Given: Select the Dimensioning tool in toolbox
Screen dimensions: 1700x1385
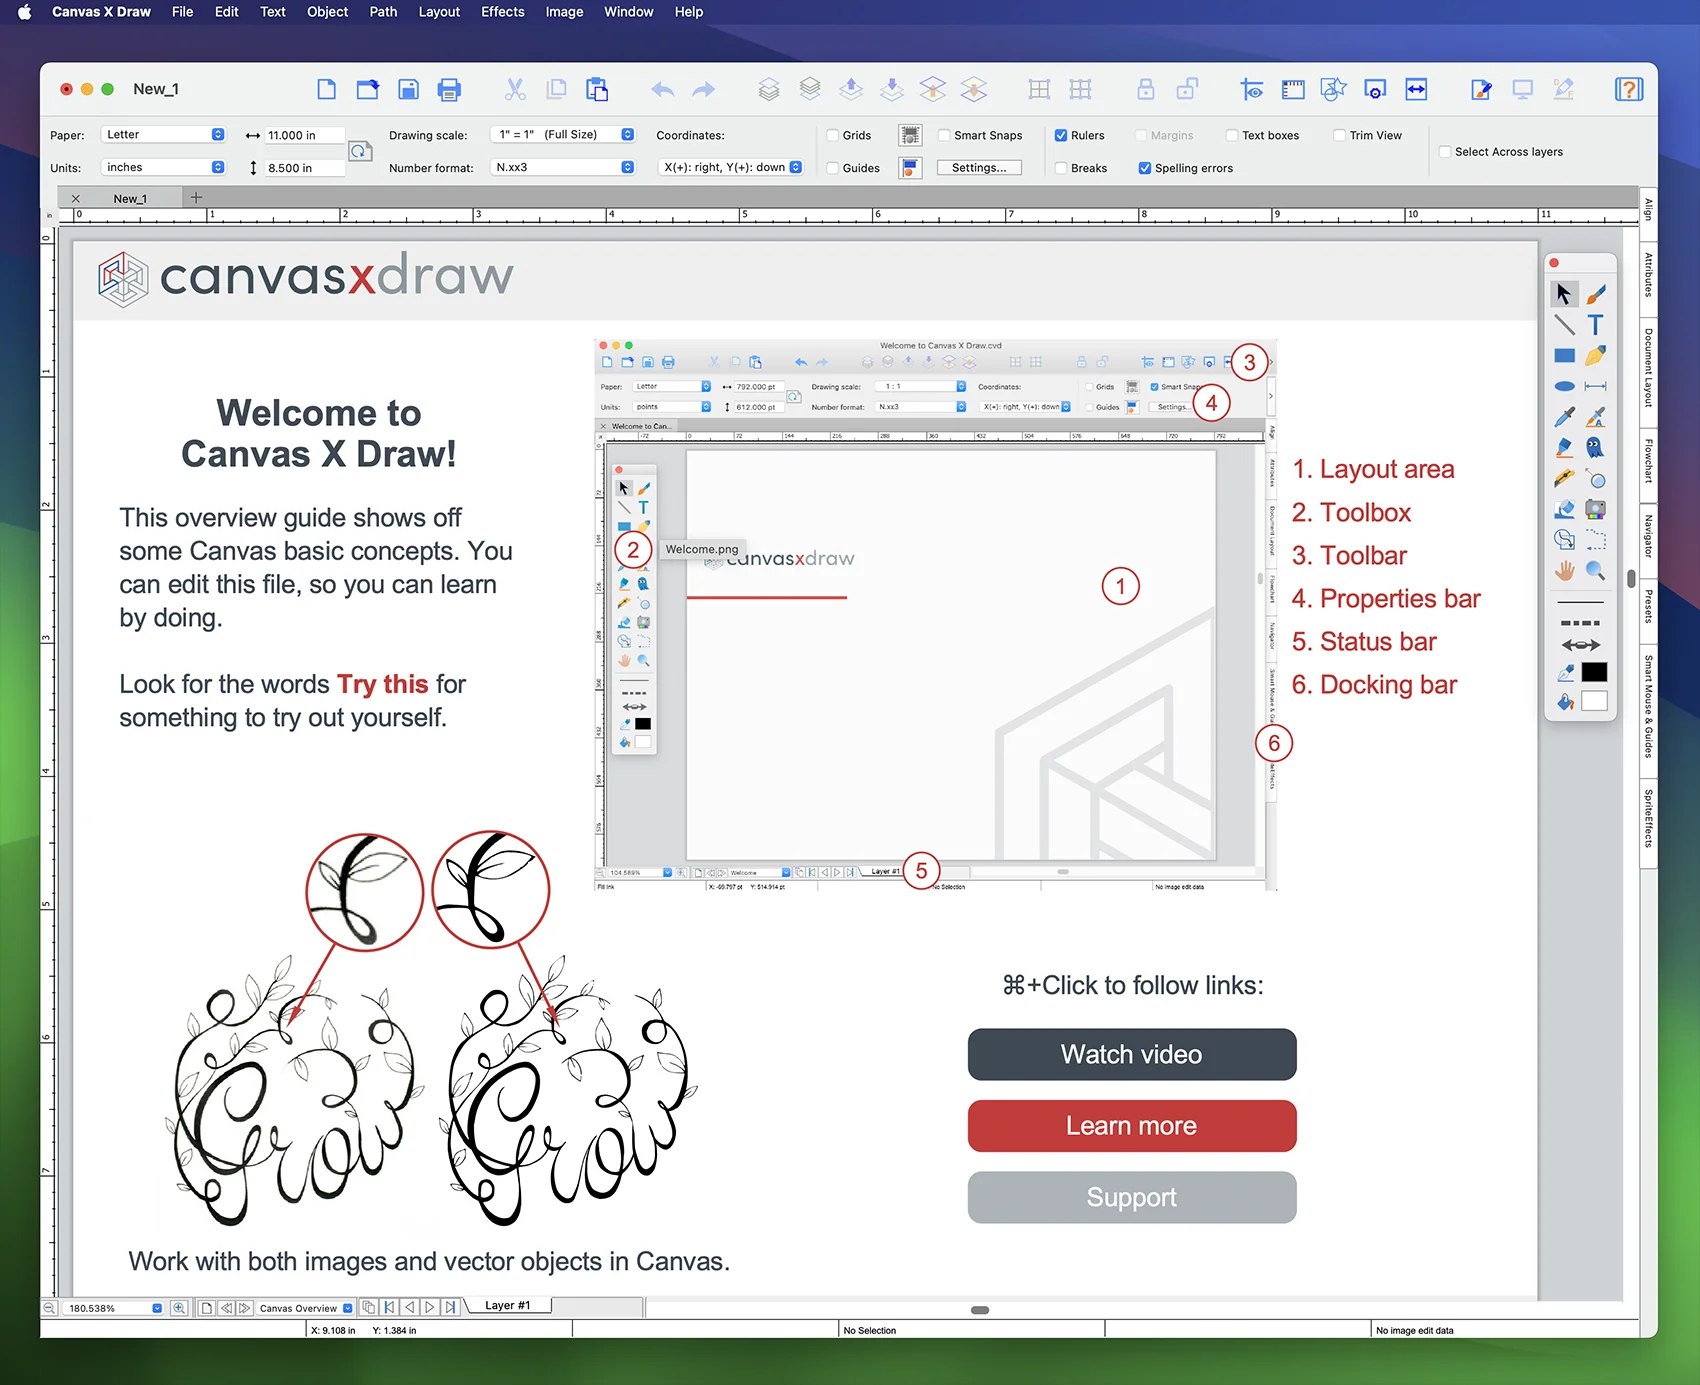Looking at the screenshot, I should click(1596, 386).
